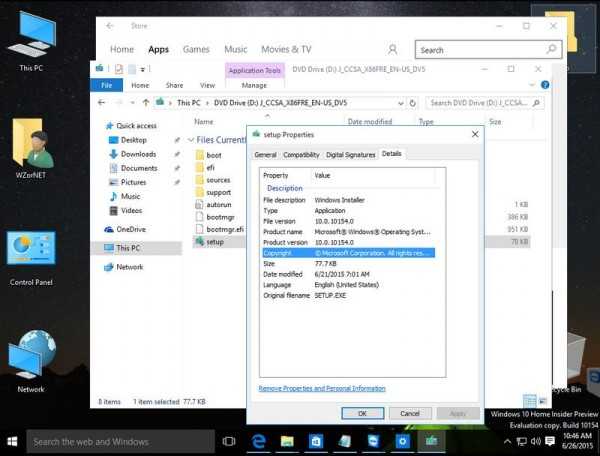Open recent locations dropdown arrow

point(132,103)
